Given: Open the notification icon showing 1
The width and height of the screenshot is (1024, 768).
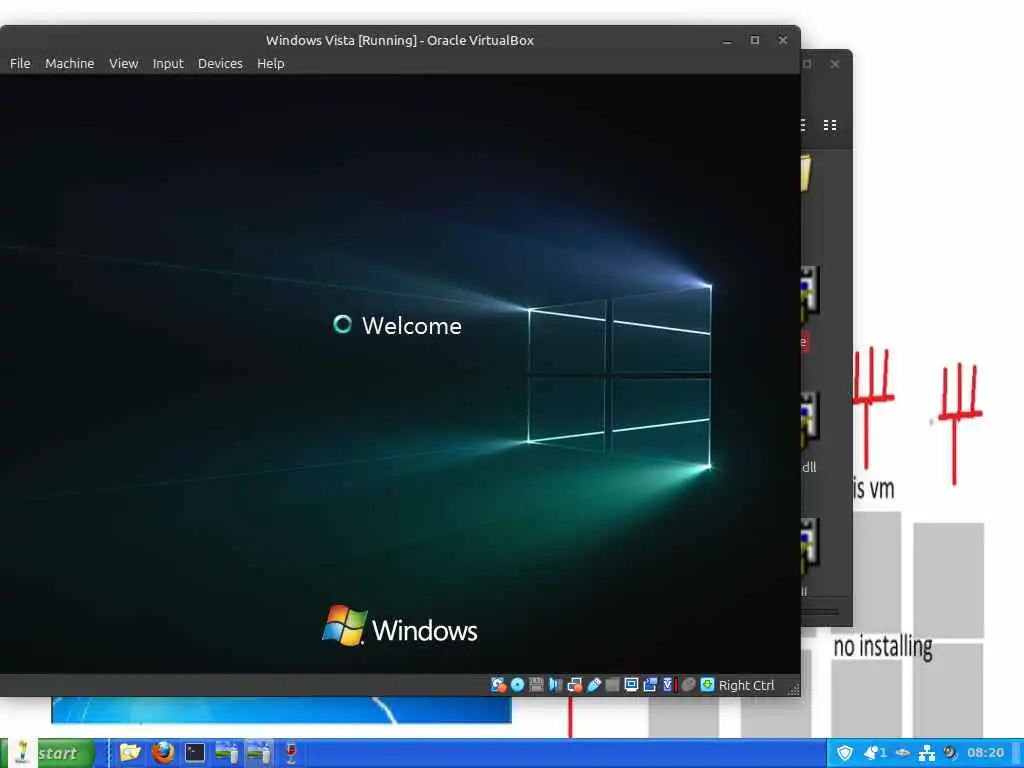Looking at the screenshot, I should pyautogui.click(x=875, y=753).
